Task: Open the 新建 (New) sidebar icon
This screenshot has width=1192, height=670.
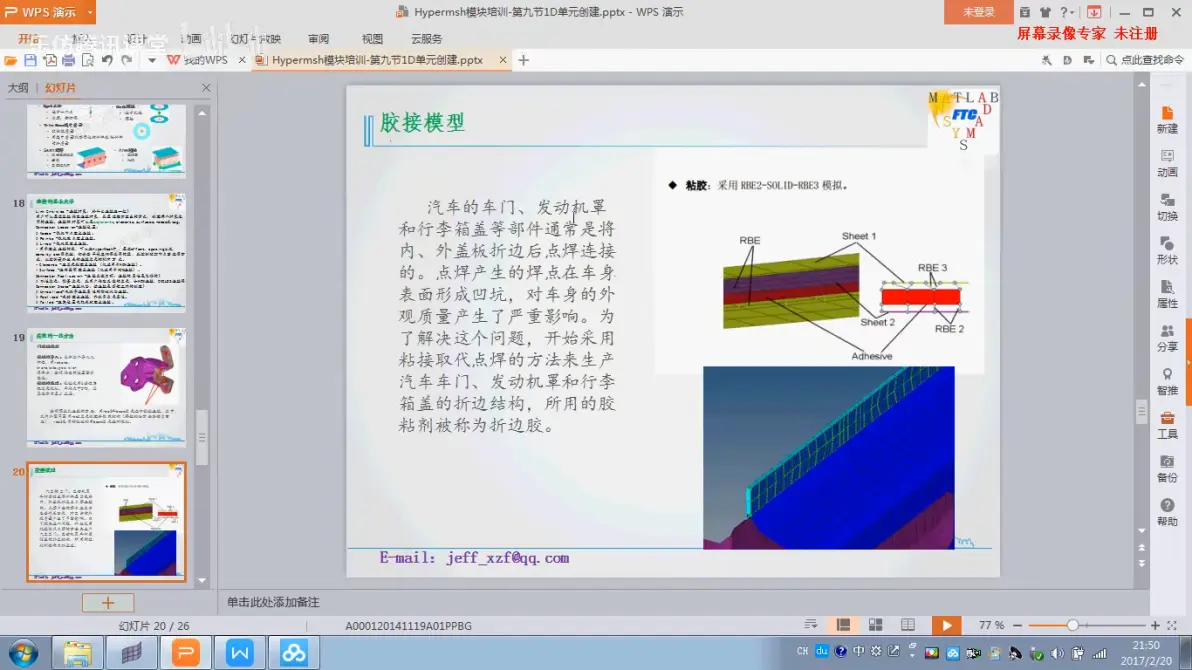Action: coord(1167,120)
